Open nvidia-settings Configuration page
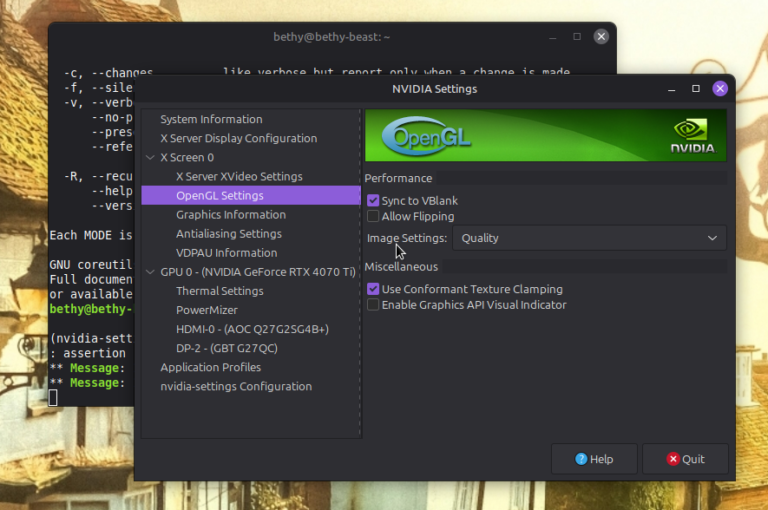Viewport: 768px width, 510px height. click(x=236, y=387)
